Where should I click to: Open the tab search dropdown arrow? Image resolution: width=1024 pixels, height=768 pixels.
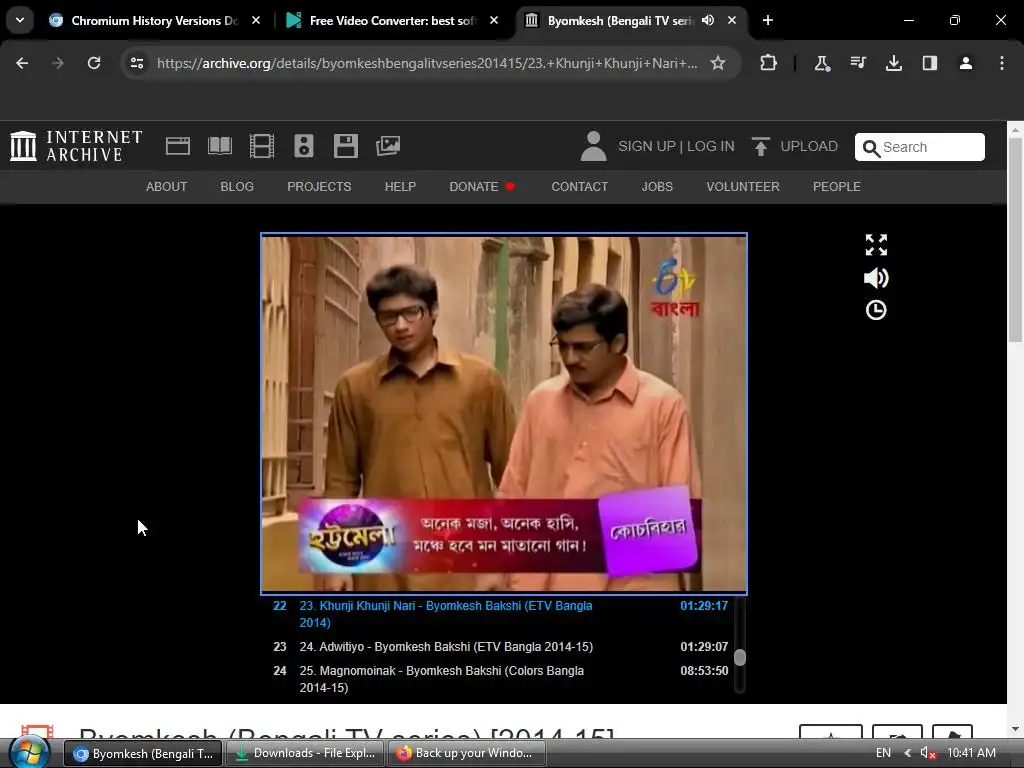point(20,20)
